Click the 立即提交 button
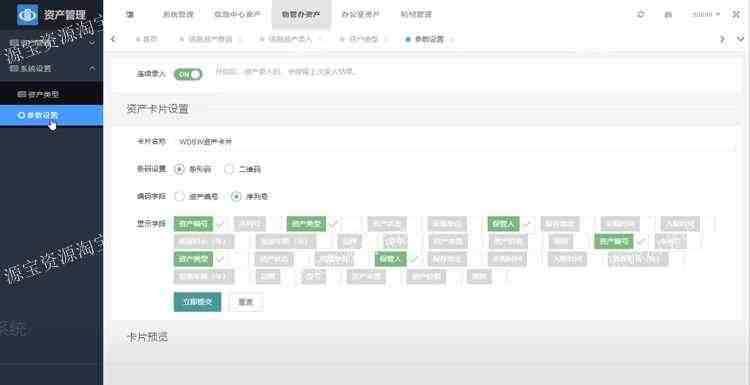750x385 pixels. (198, 302)
